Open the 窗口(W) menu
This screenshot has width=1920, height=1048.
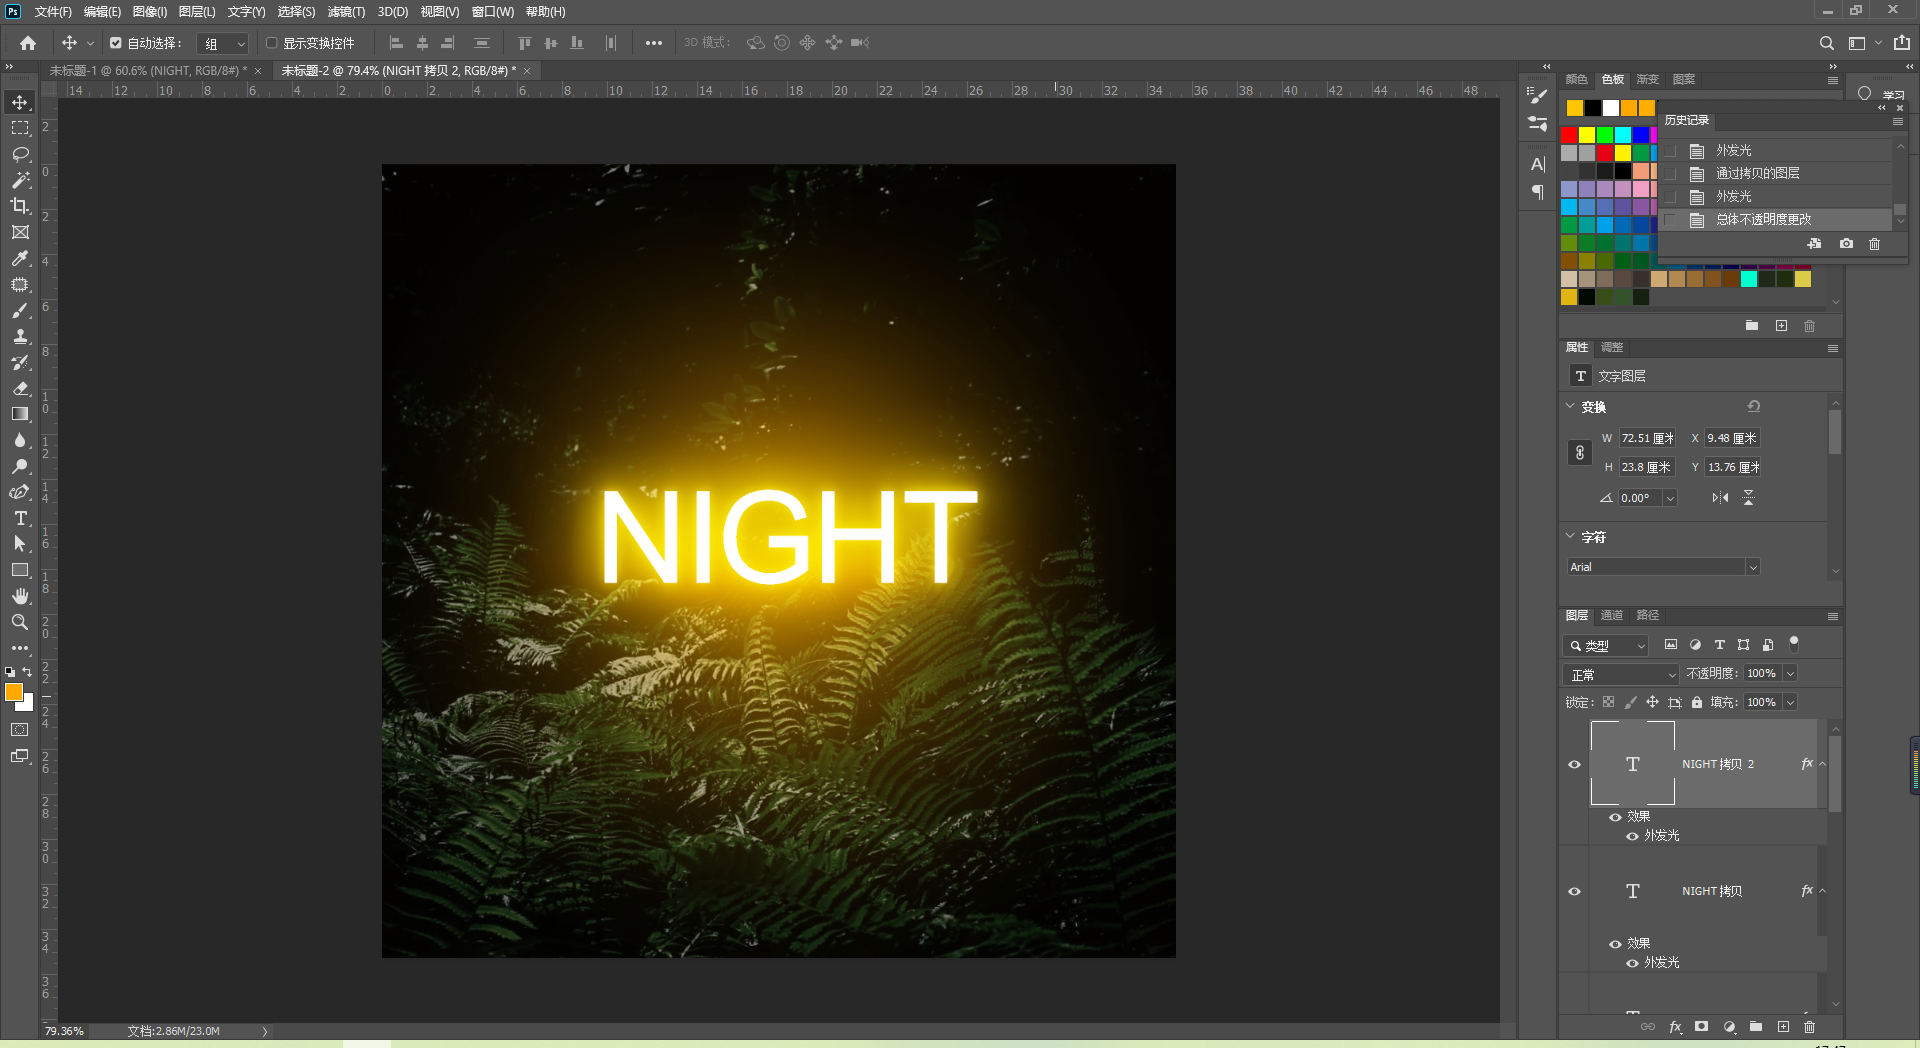pos(492,12)
